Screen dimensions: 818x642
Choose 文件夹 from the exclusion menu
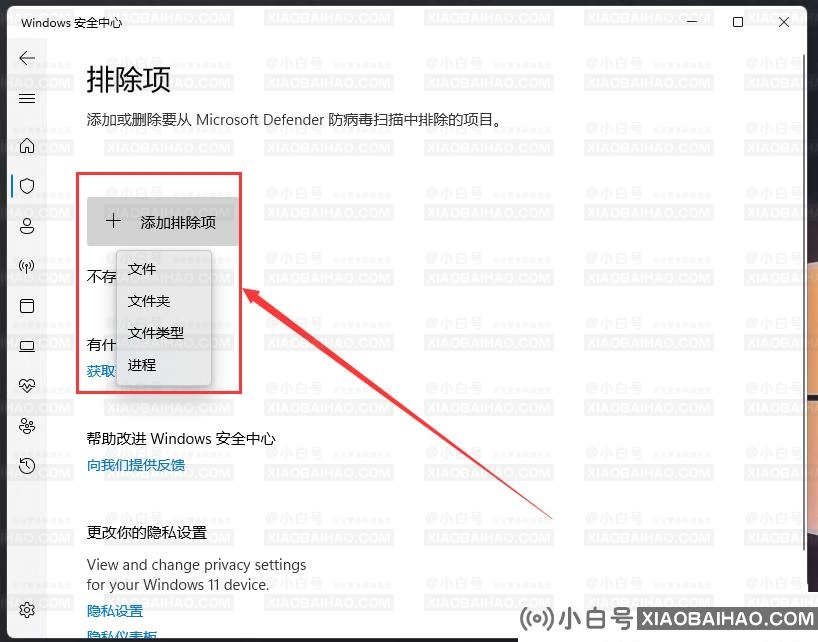[164, 301]
